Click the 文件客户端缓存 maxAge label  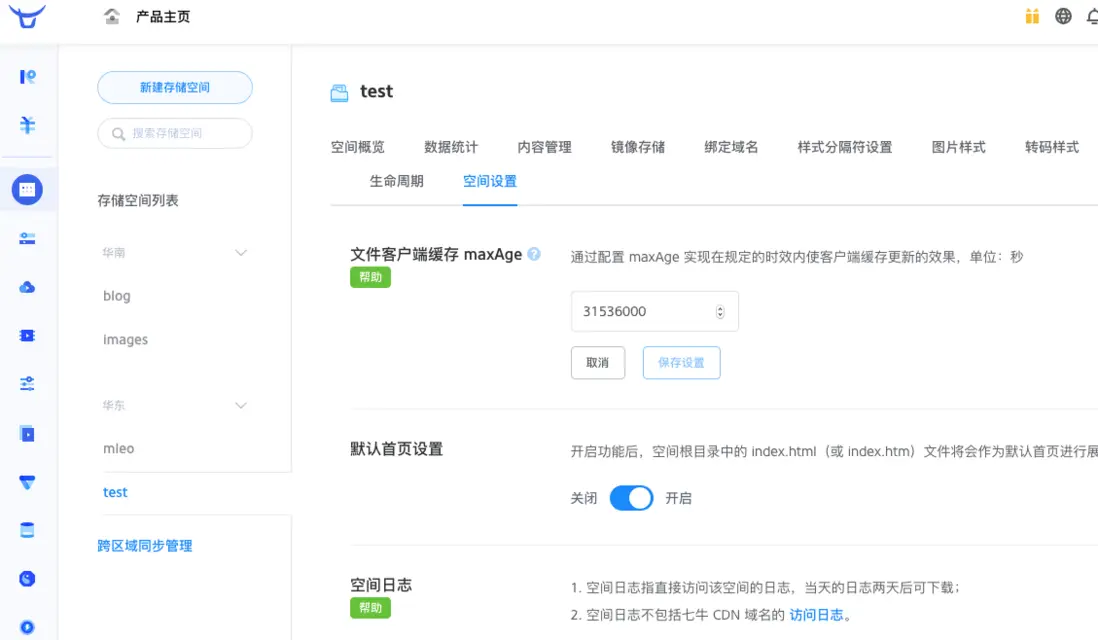click(436, 254)
